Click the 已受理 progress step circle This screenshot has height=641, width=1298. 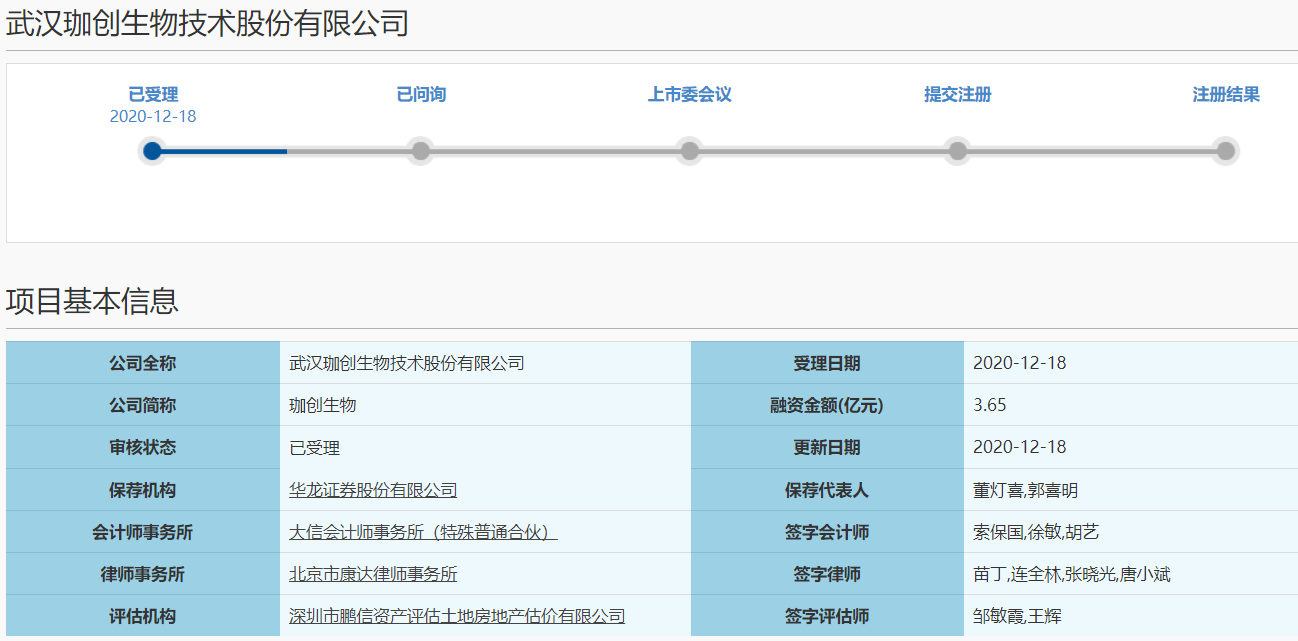coord(152,151)
